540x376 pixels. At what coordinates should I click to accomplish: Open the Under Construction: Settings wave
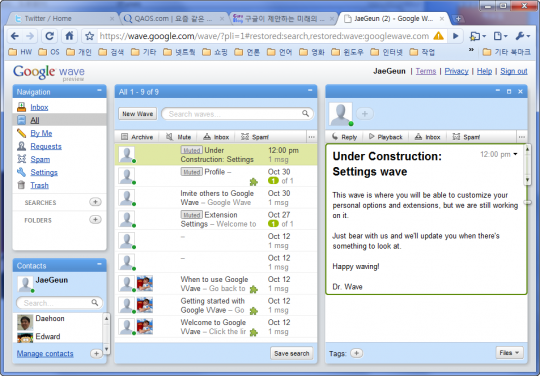216,155
